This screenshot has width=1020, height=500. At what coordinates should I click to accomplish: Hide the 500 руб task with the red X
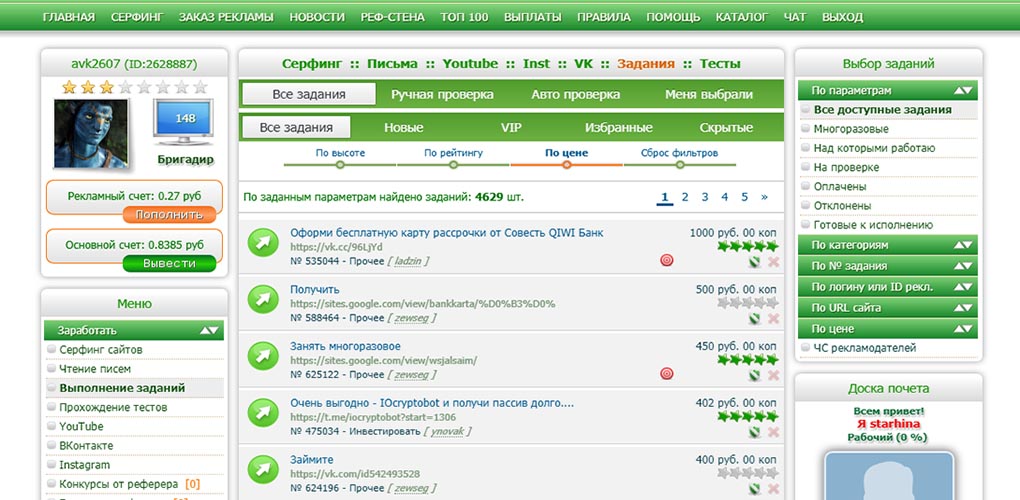773,319
